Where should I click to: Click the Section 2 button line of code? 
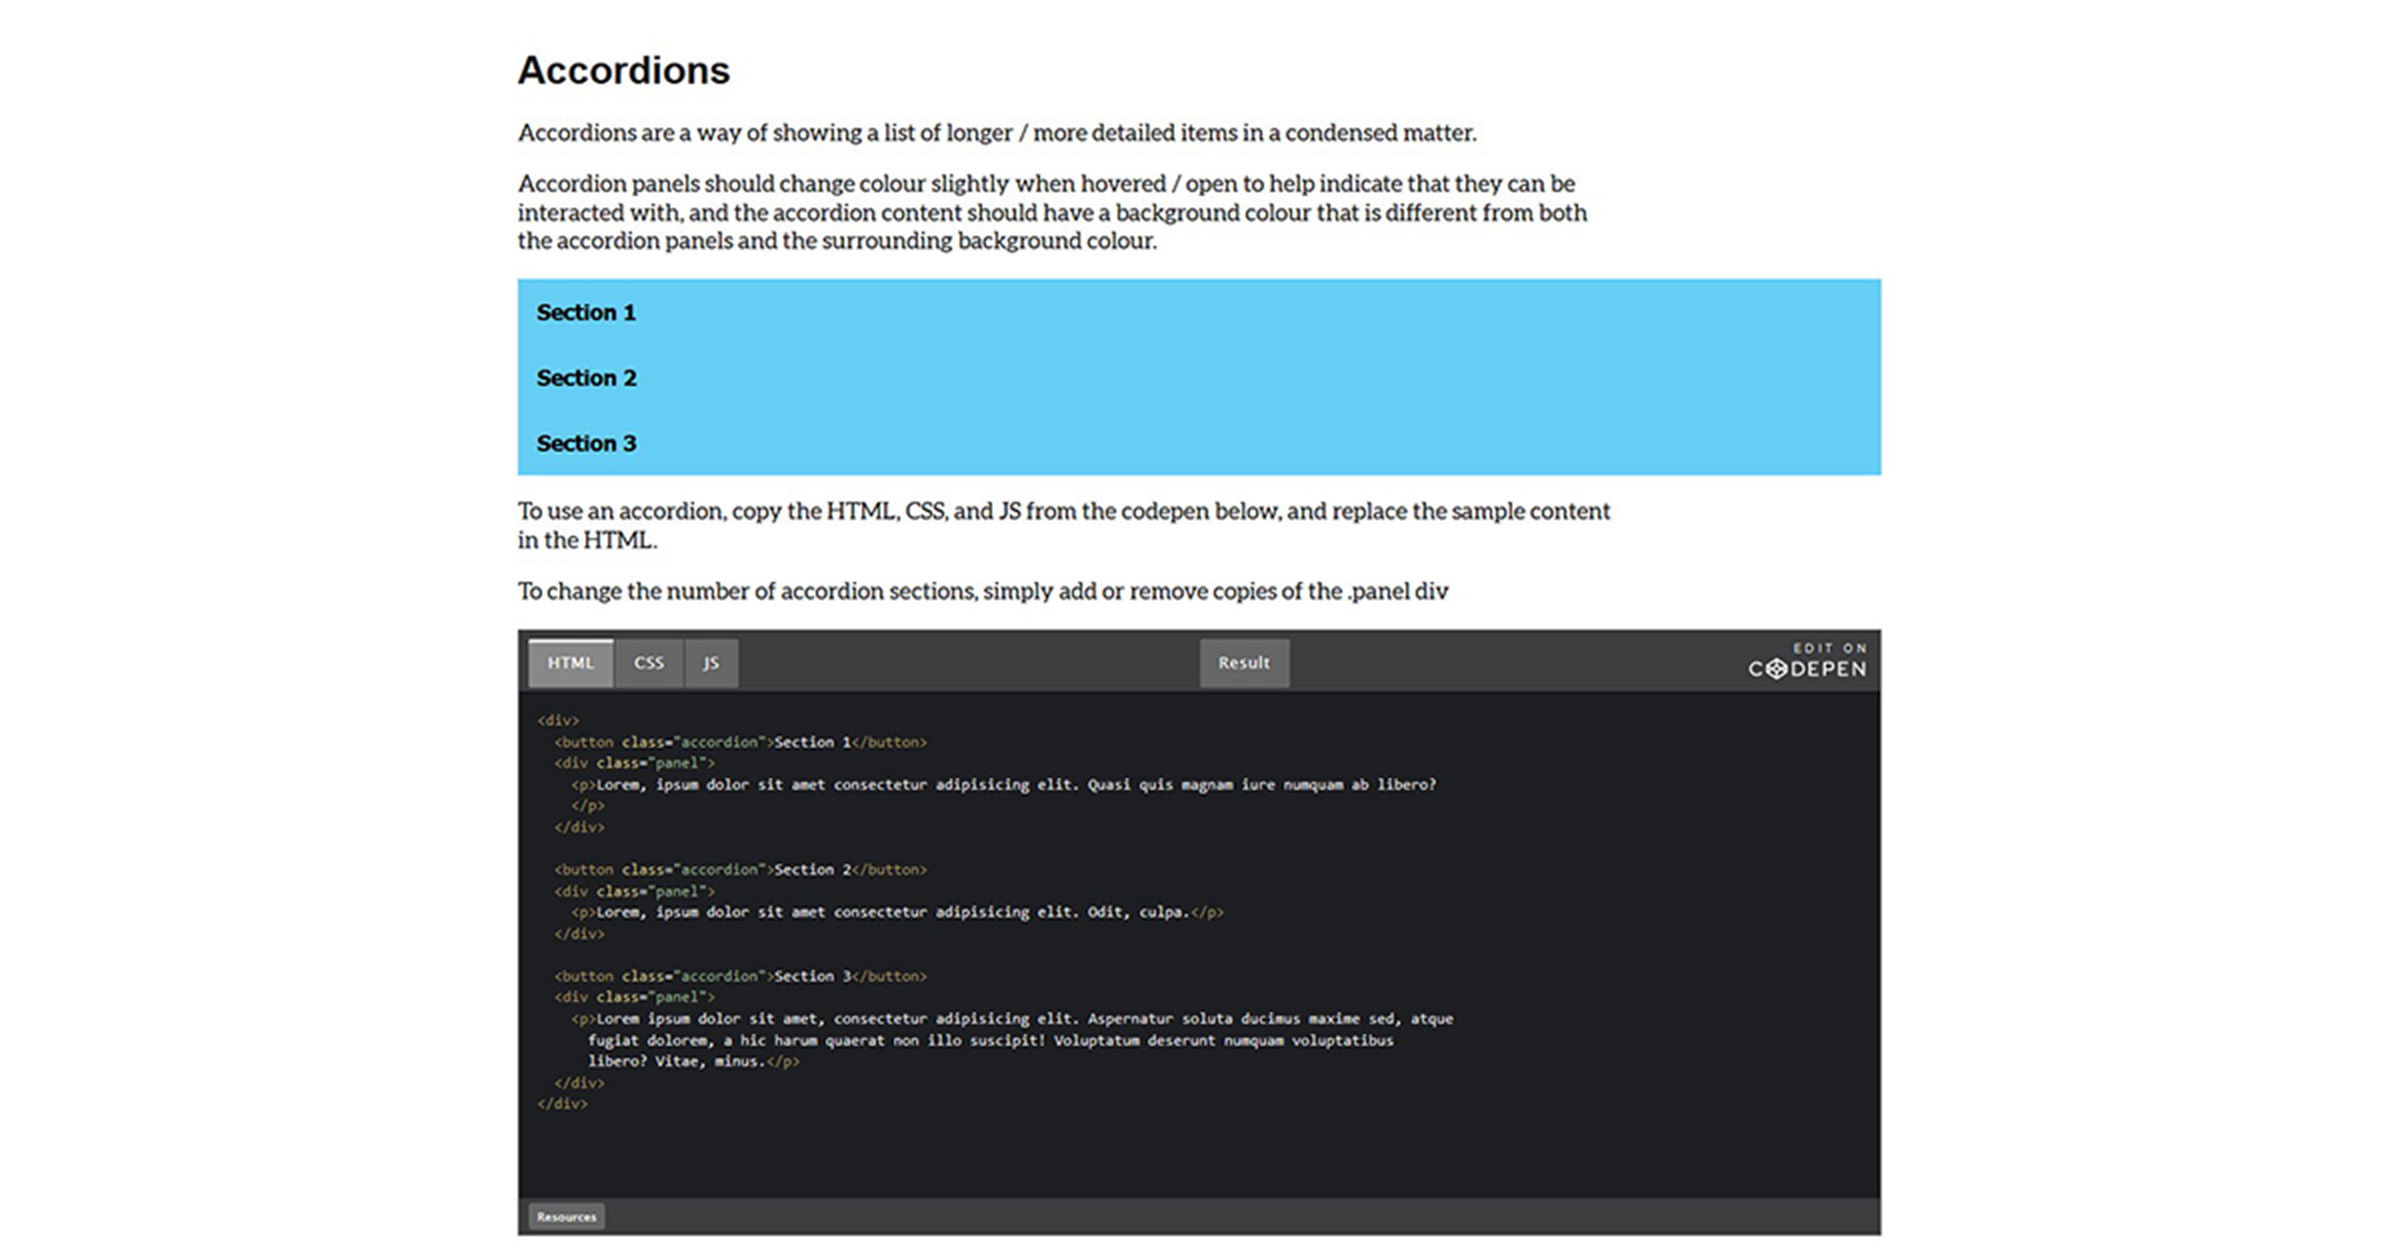coord(740,870)
